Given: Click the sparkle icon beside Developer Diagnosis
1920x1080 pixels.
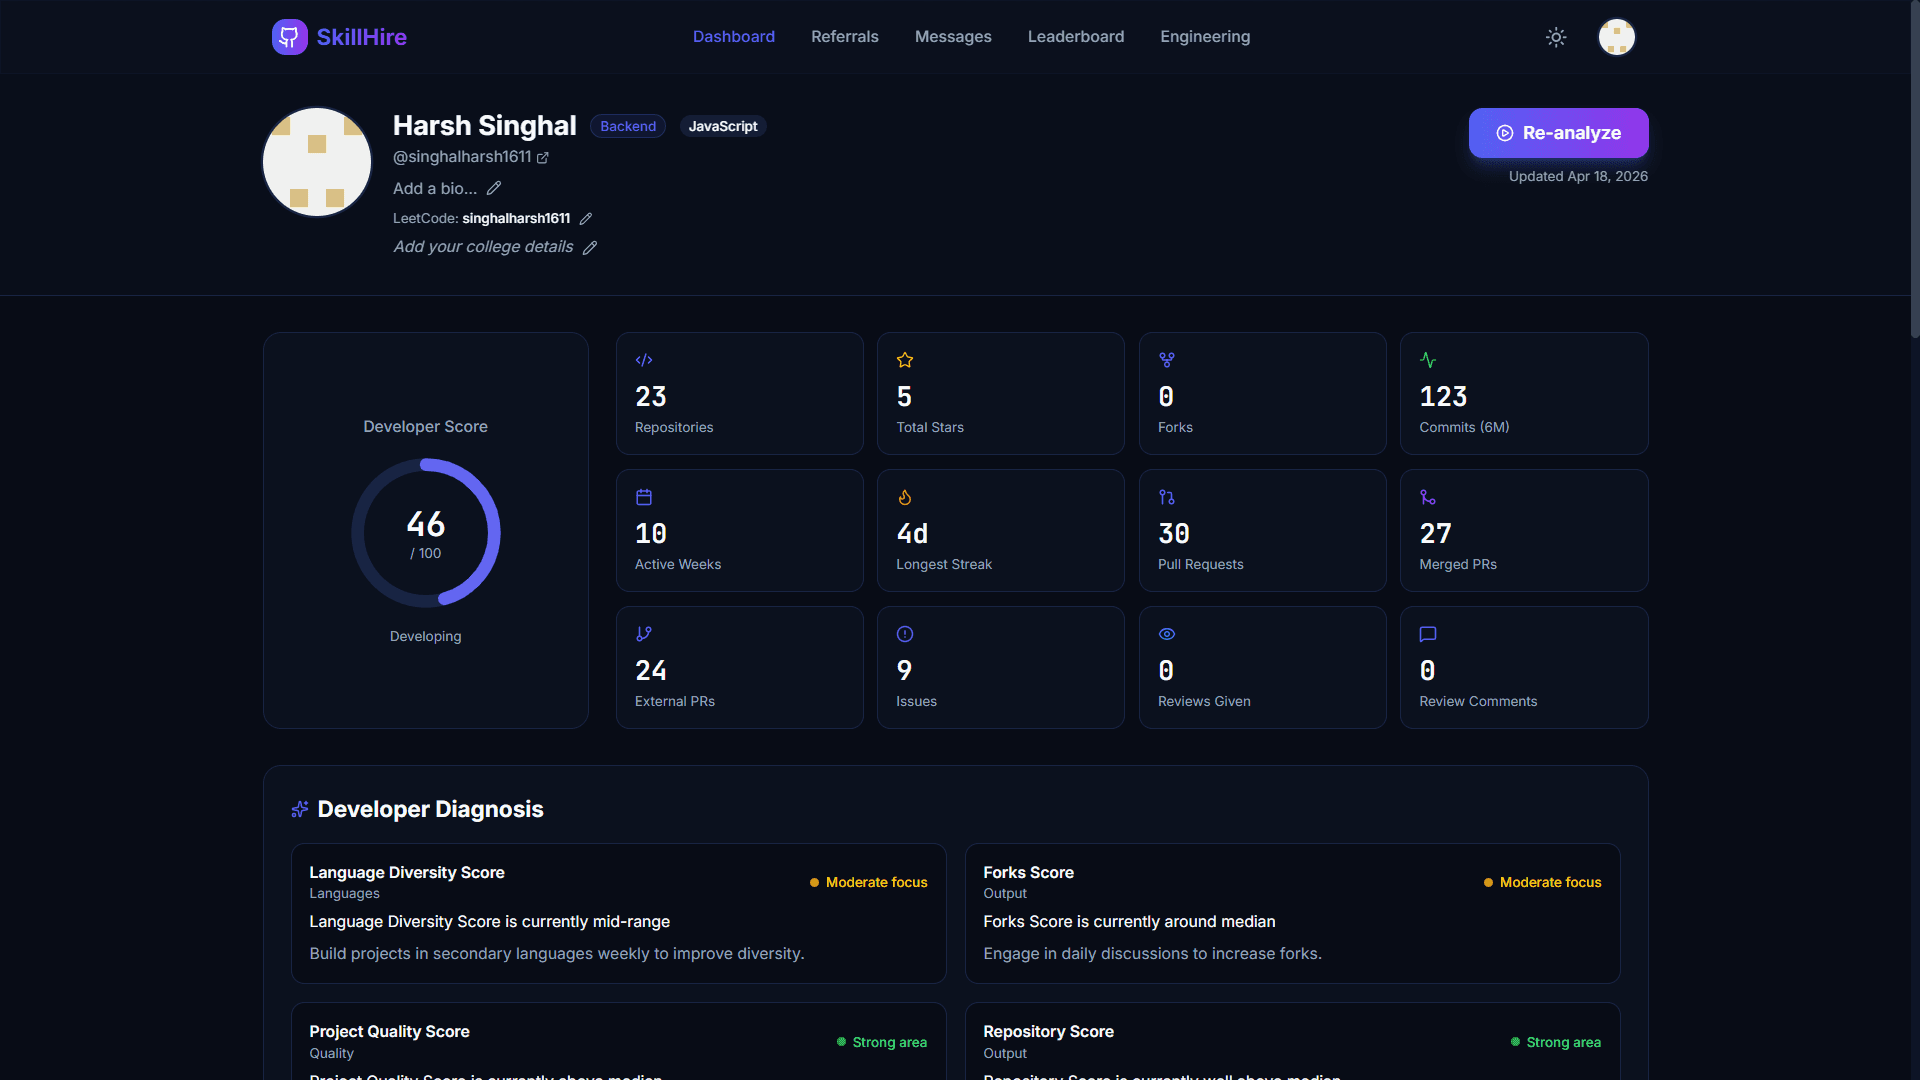Looking at the screenshot, I should (x=299, y=809).
